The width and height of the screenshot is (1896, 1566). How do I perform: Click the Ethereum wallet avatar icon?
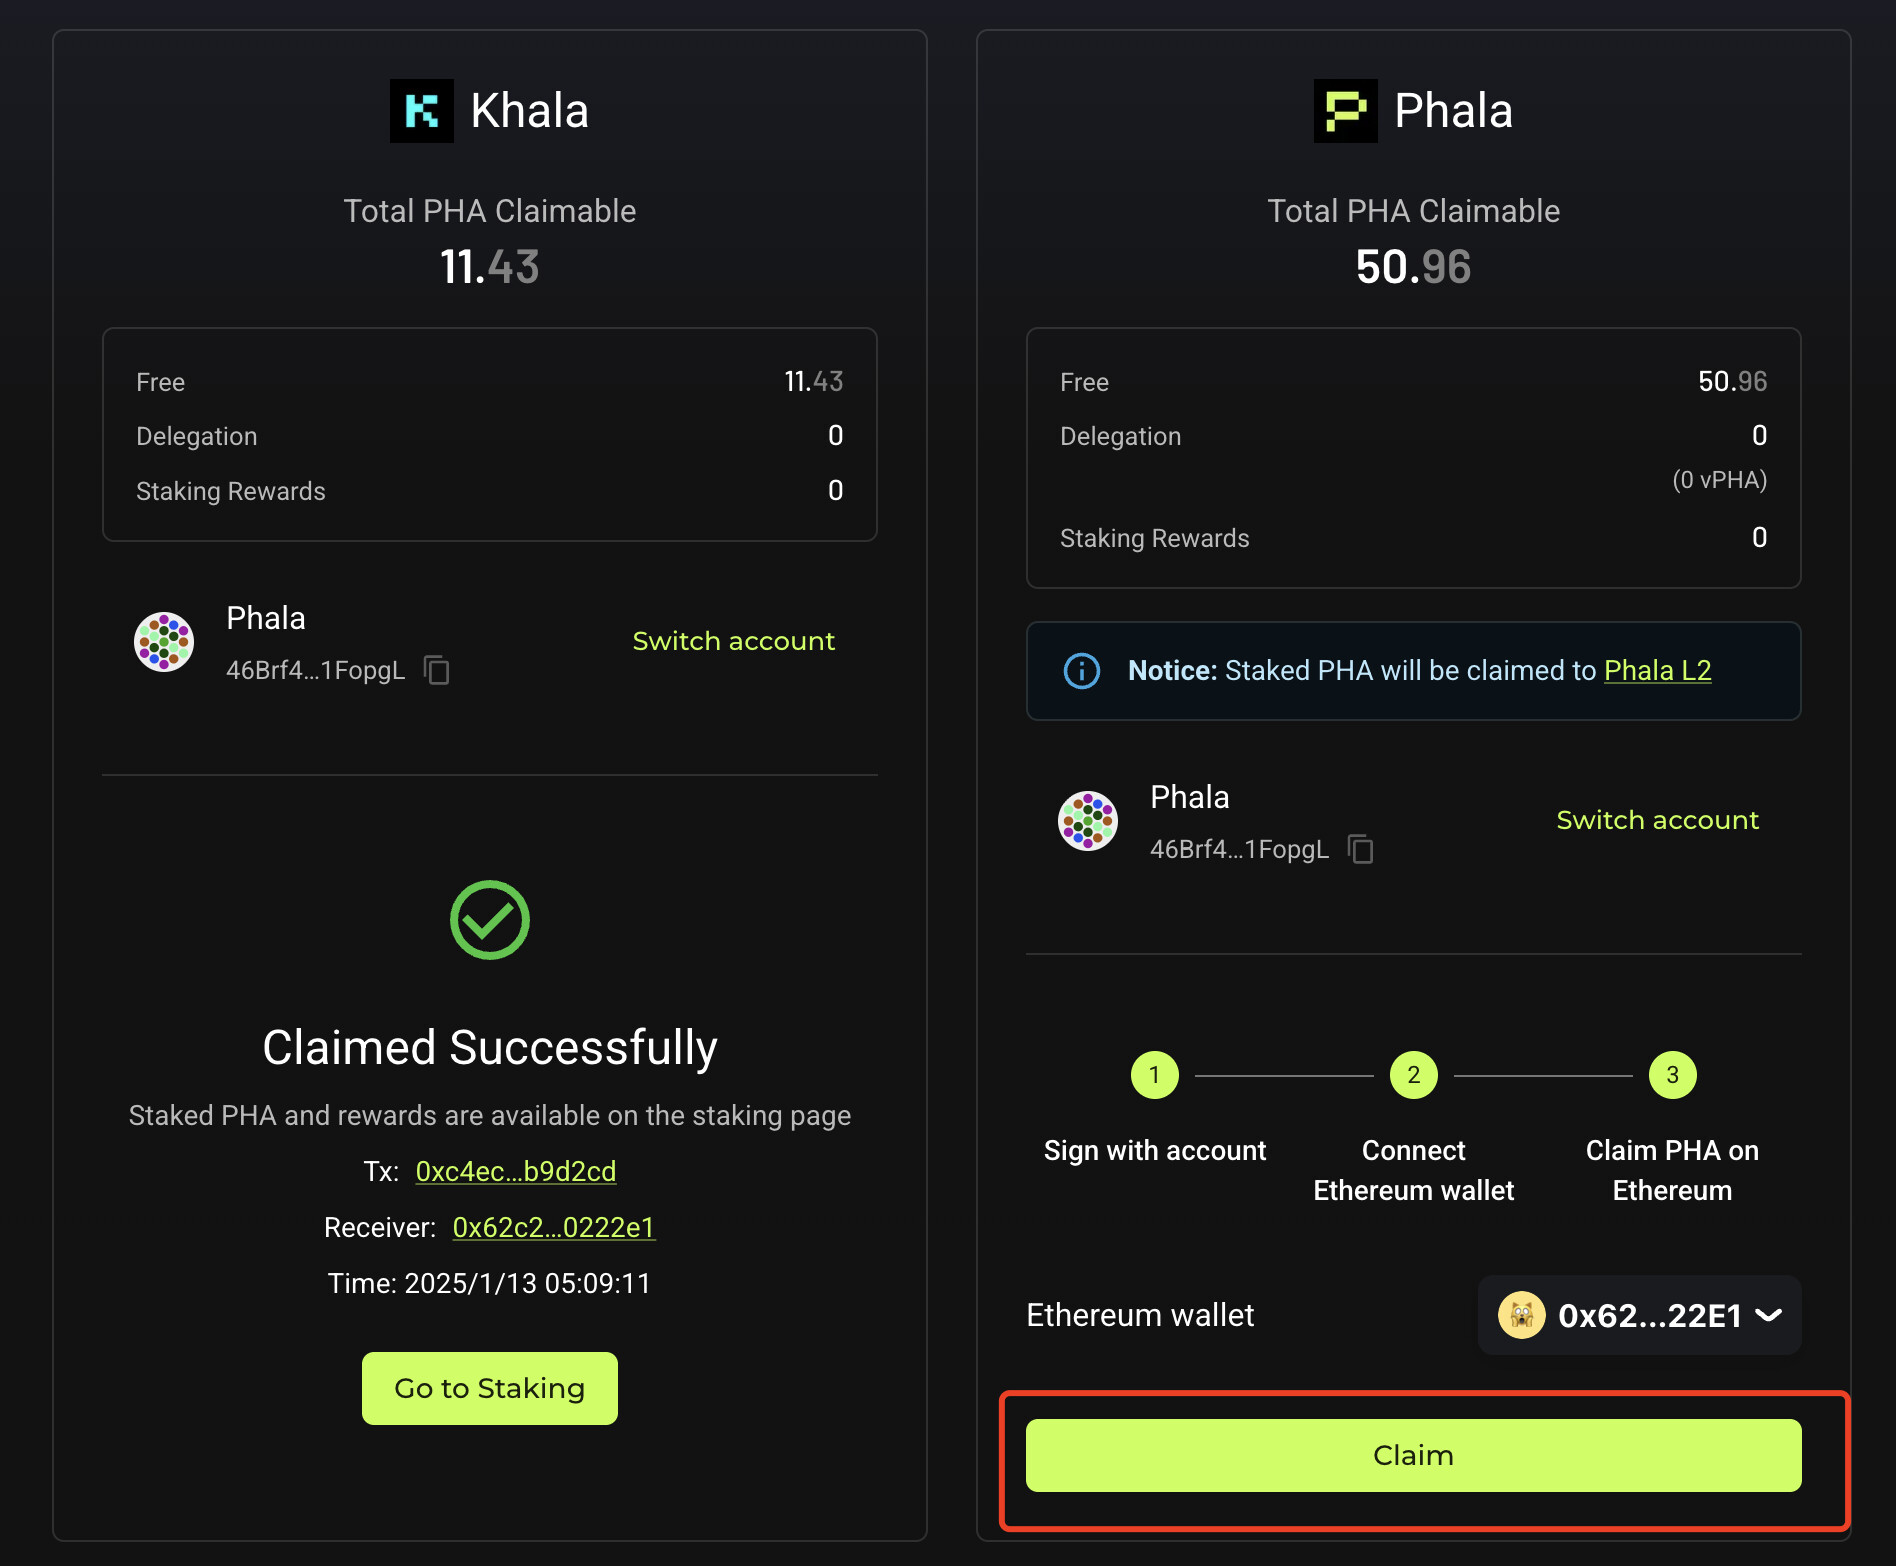pos(1521,1315)
